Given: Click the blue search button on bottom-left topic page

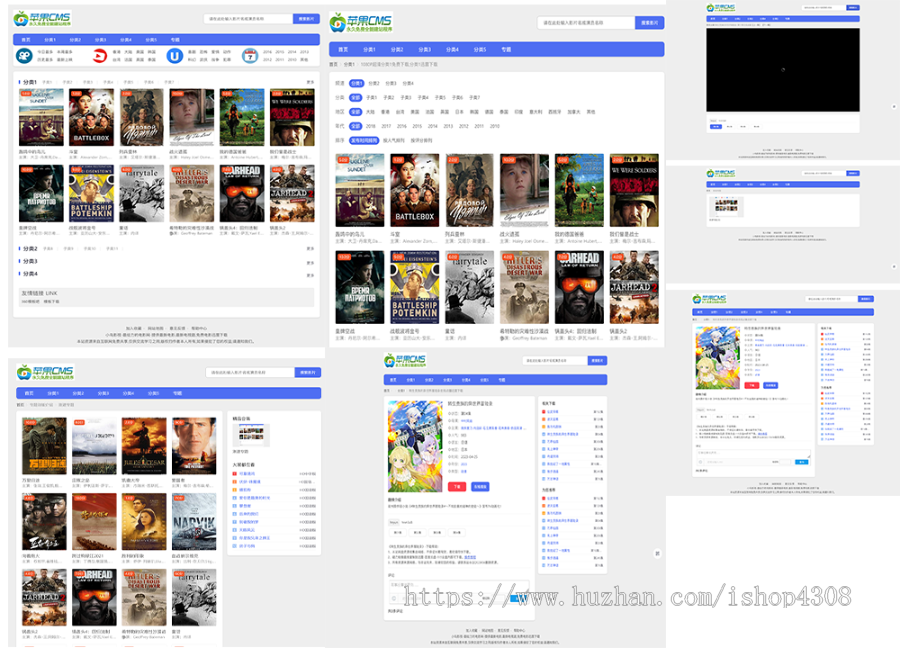Looking at the screenshot, I should pos(308,372).
